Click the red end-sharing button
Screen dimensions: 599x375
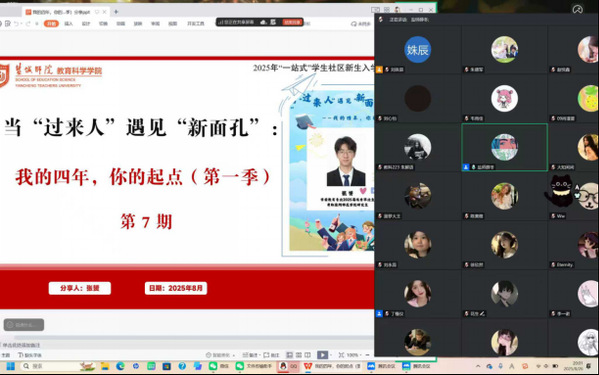[292, 22]
